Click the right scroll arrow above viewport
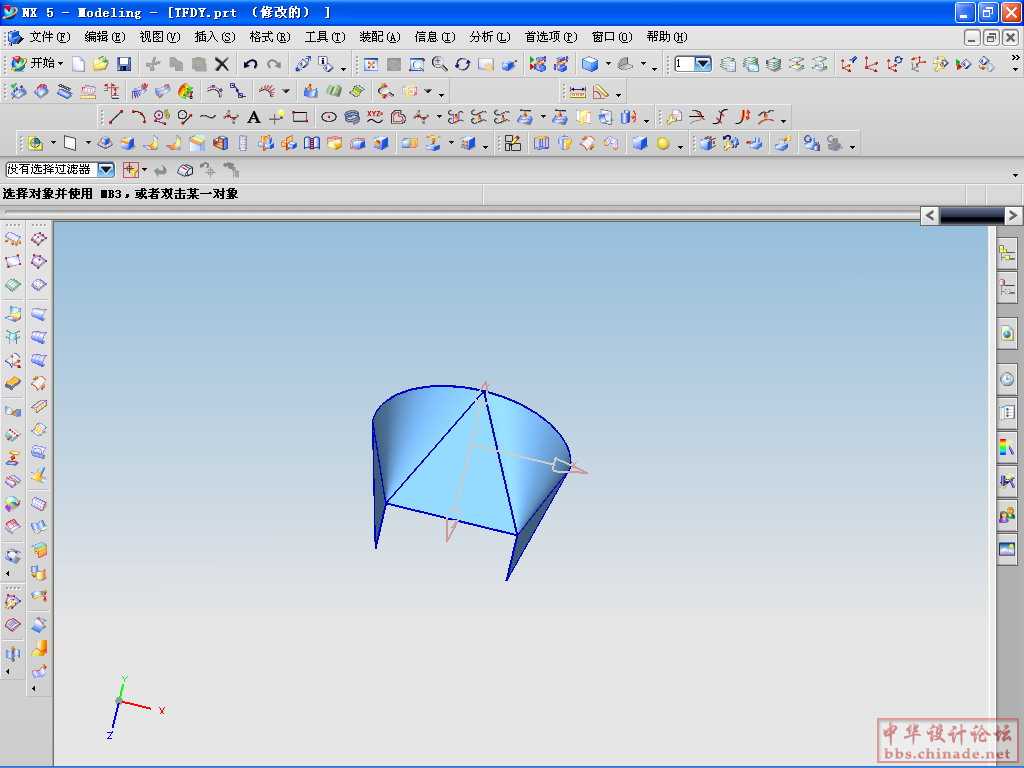Image resolution: width=1024 pixels, height=768 pixels. (x=1013, y=215)
